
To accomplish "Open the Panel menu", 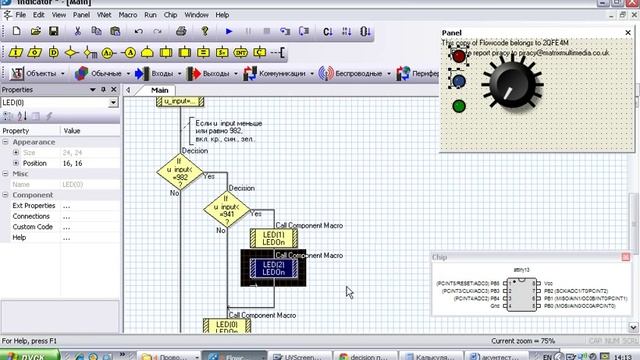I will (x=81, y=15).
